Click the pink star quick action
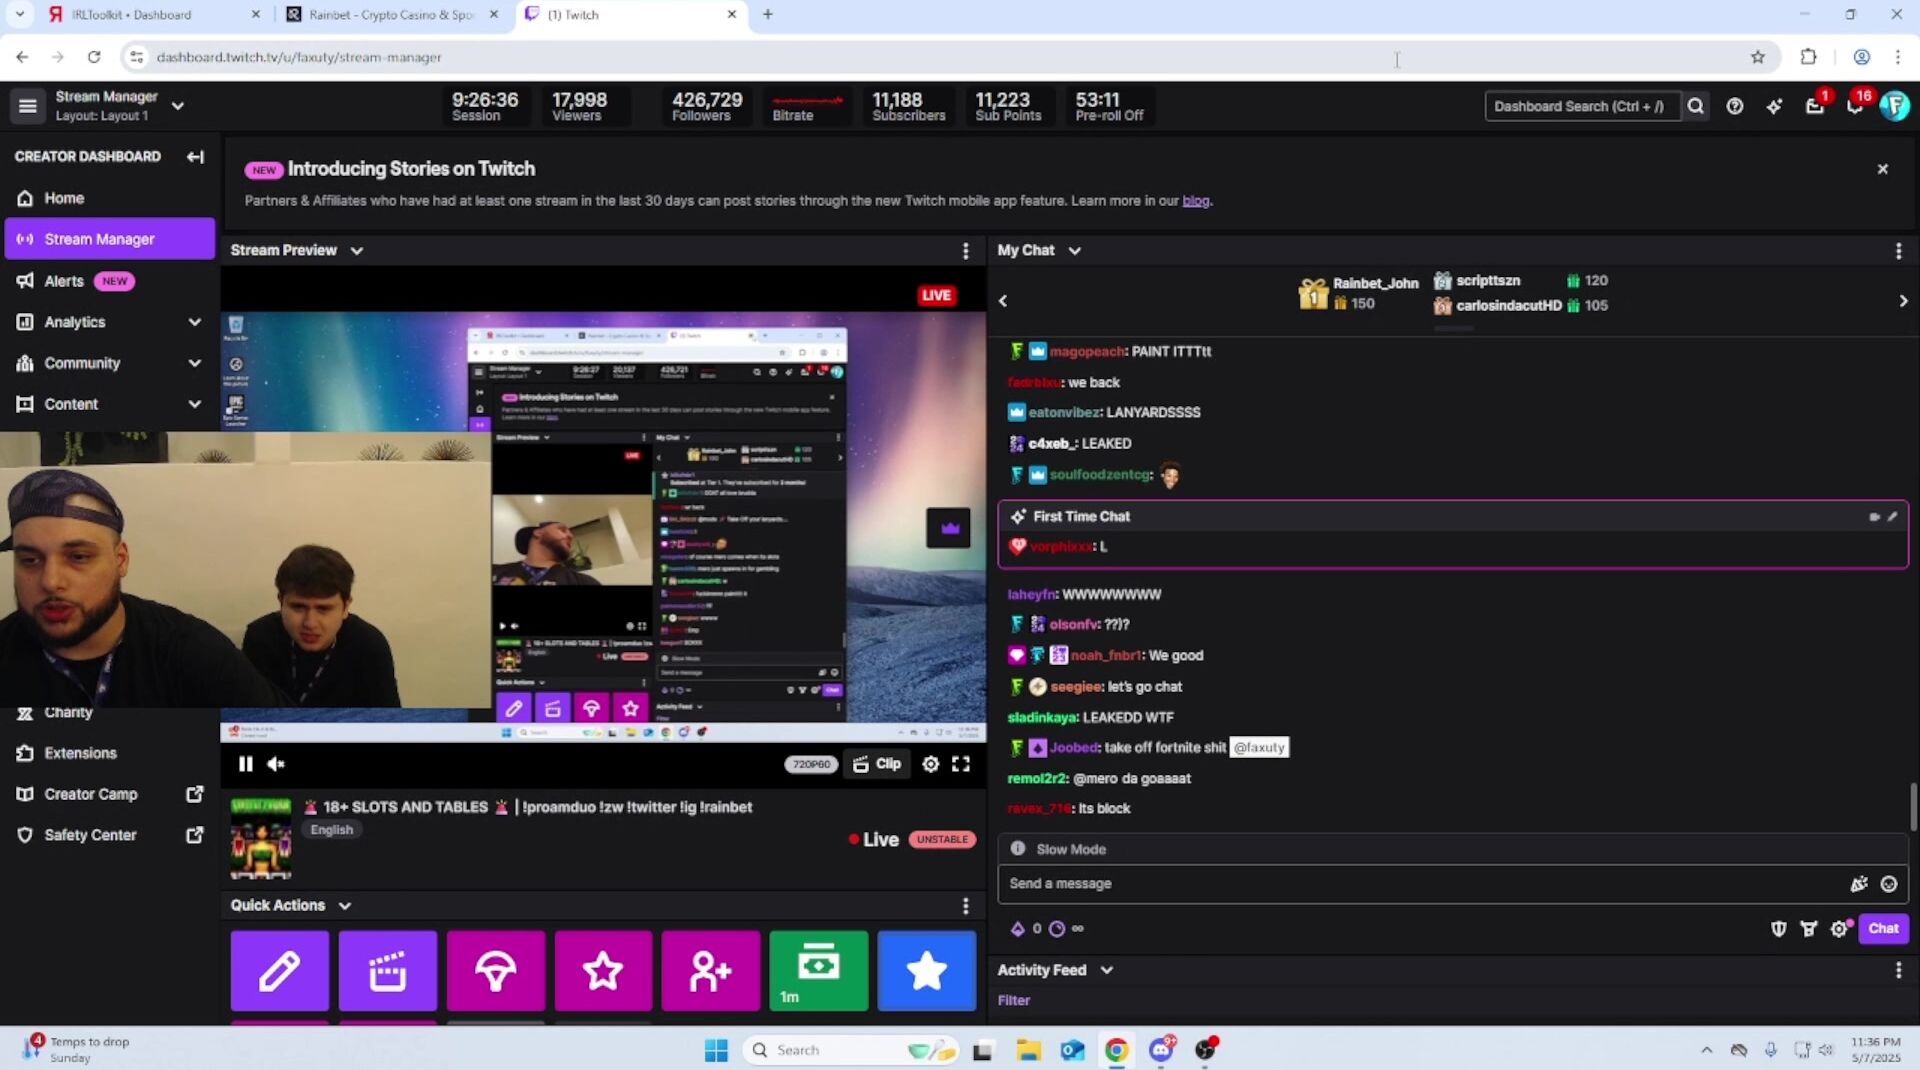Image resolution: width=1920 pixels, height=1070 pixels. pyautogui.click(x=603, y=971)
